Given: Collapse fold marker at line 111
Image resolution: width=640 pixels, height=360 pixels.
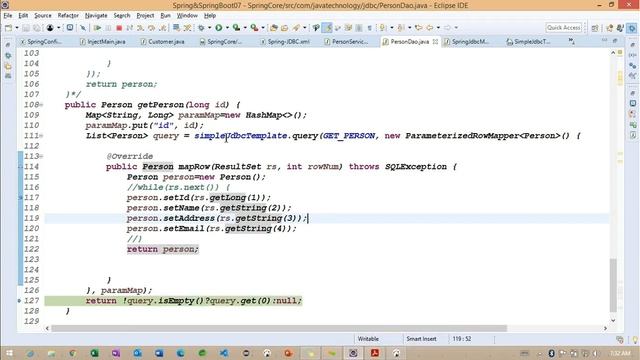Looking at the screenshot, I should [x=41, y=136].
